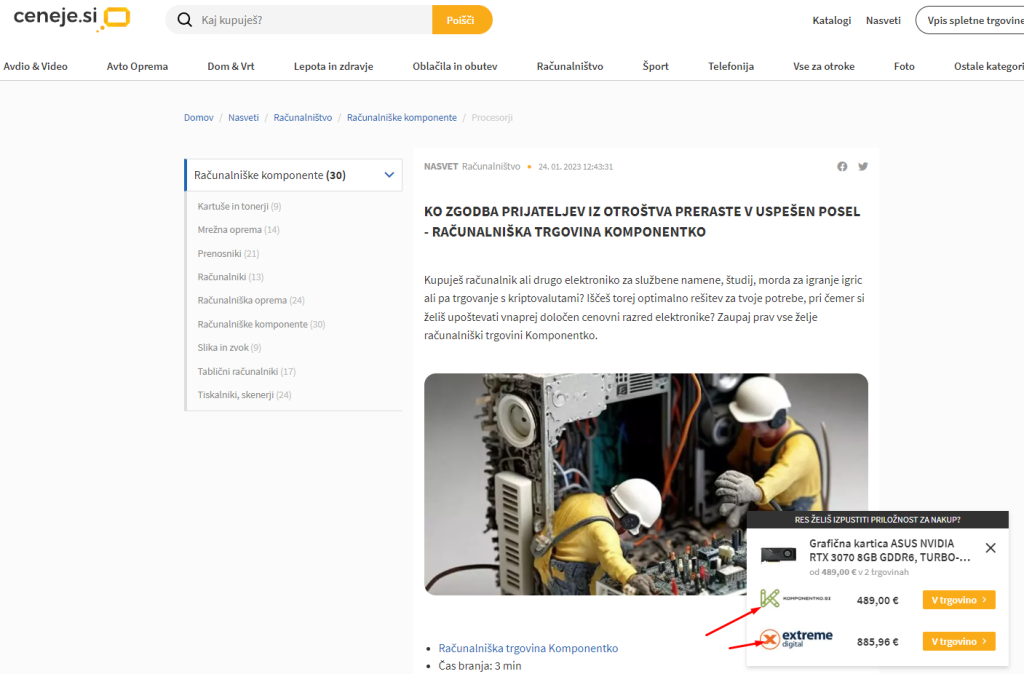Select Kartuše in tonerji (9) subcategory
Viewport: 1024px width, 674px height.
click(239, 206)
